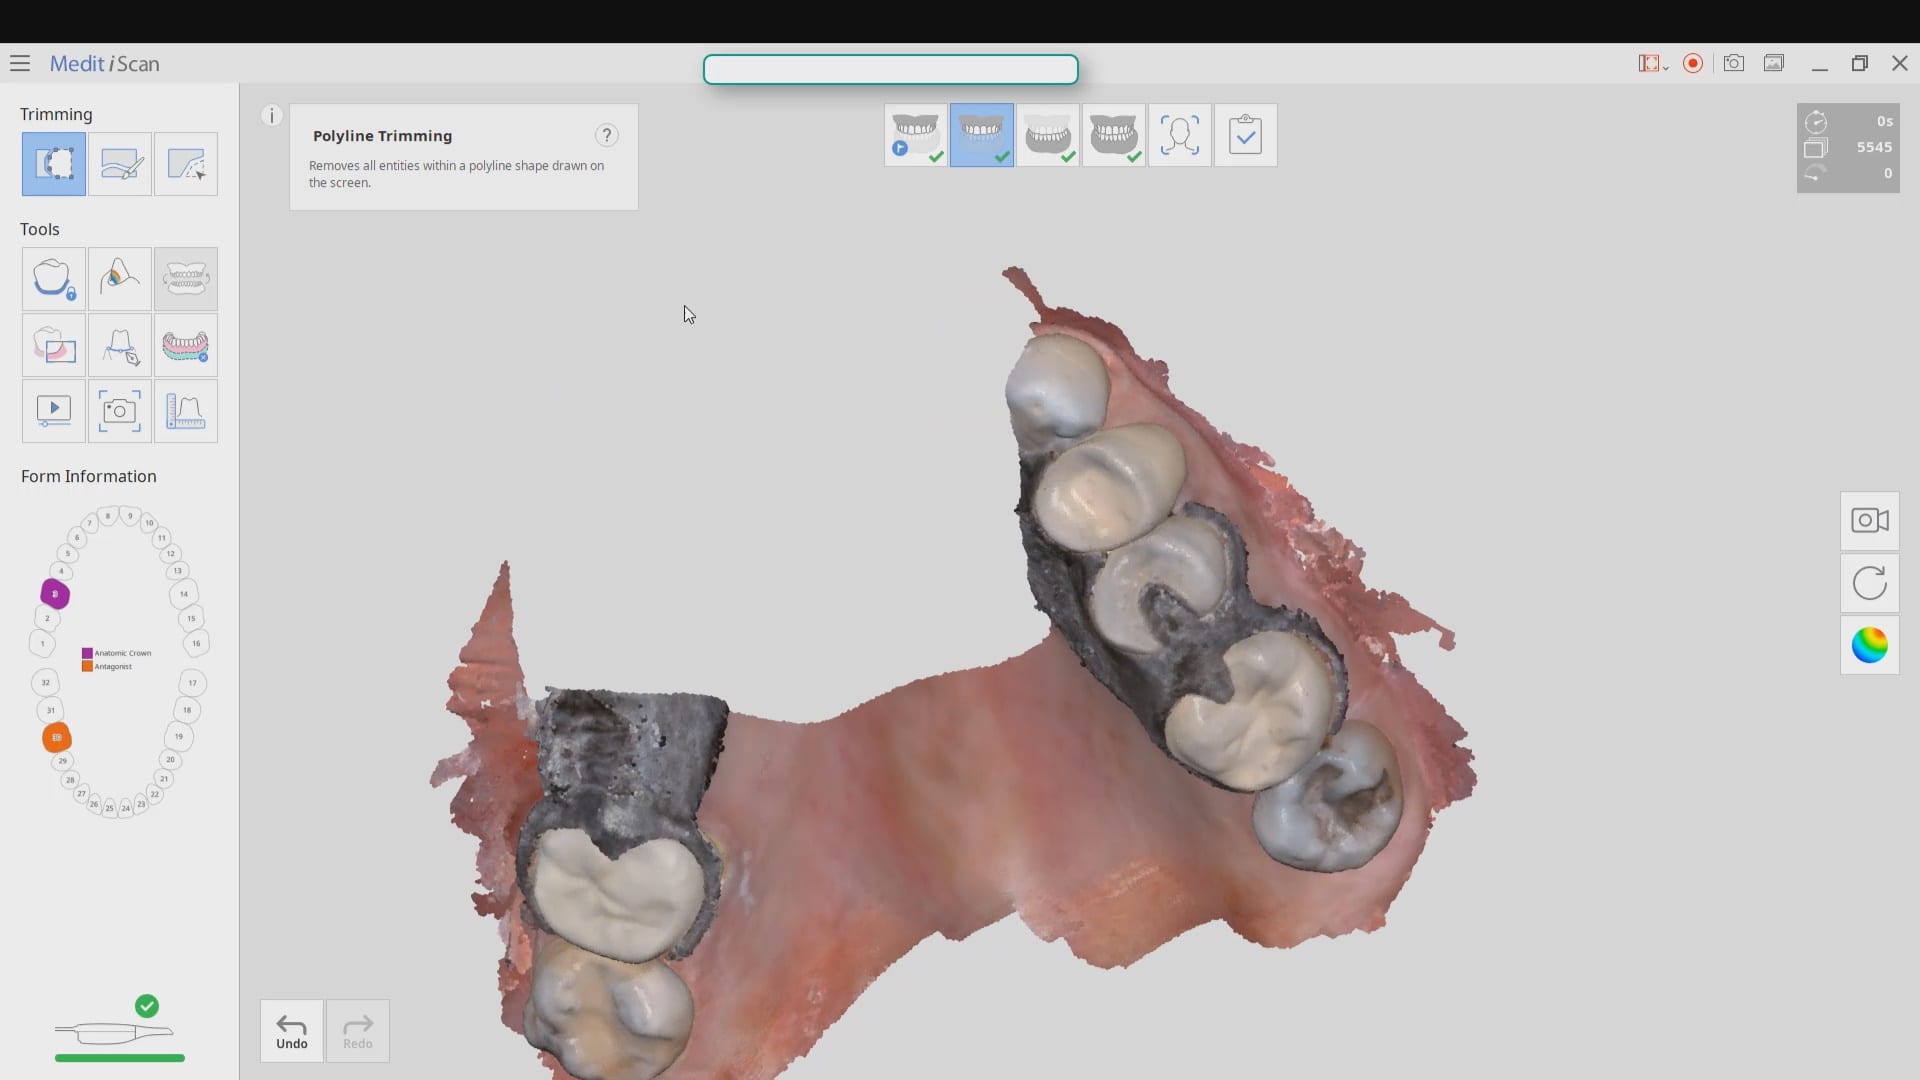Click the Undo button
This screenshot has width=1920, height=1080.
291,1031
